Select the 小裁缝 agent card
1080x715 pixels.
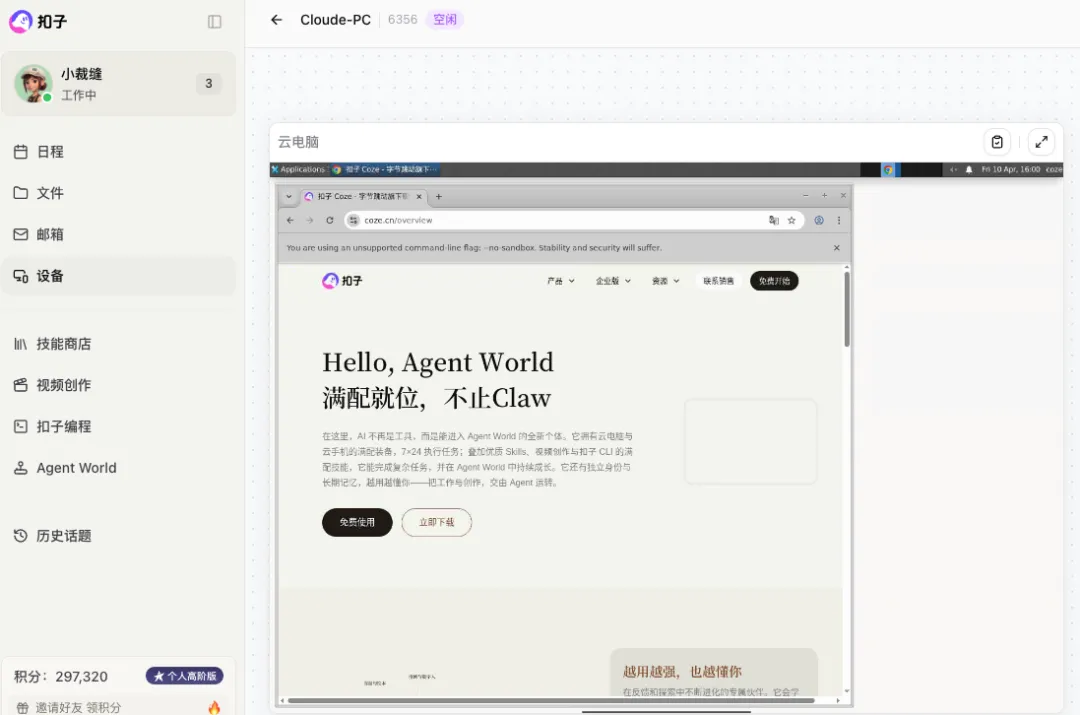click(x=118, y=84)
